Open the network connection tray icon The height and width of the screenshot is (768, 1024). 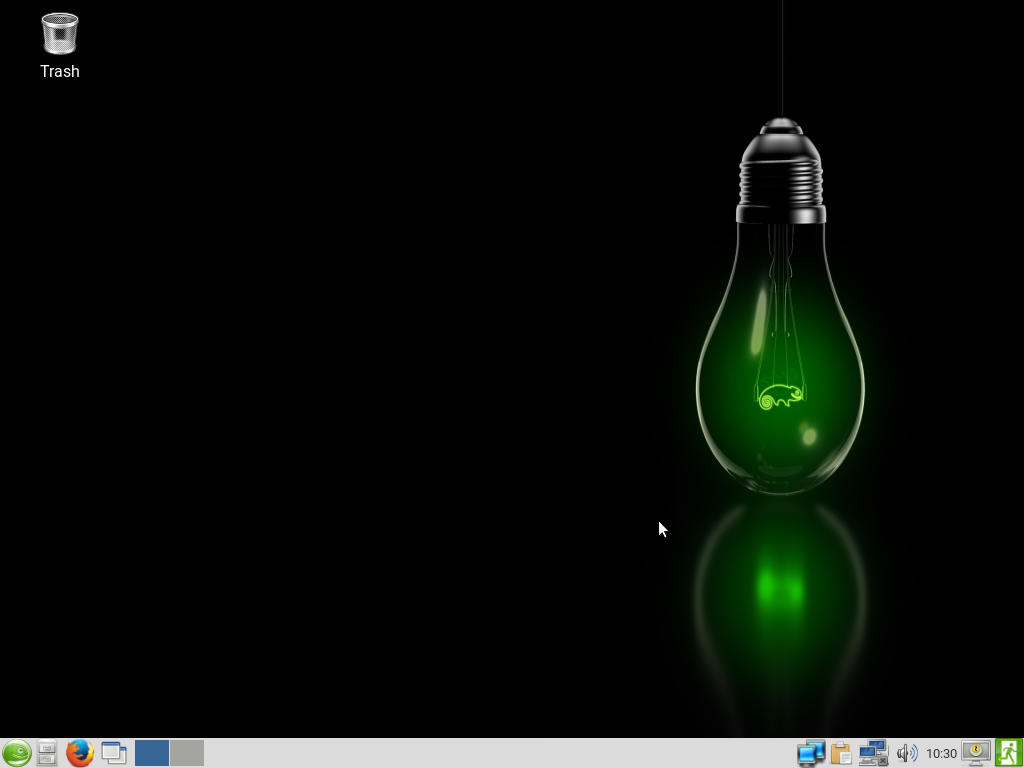(x=873, y=753)
